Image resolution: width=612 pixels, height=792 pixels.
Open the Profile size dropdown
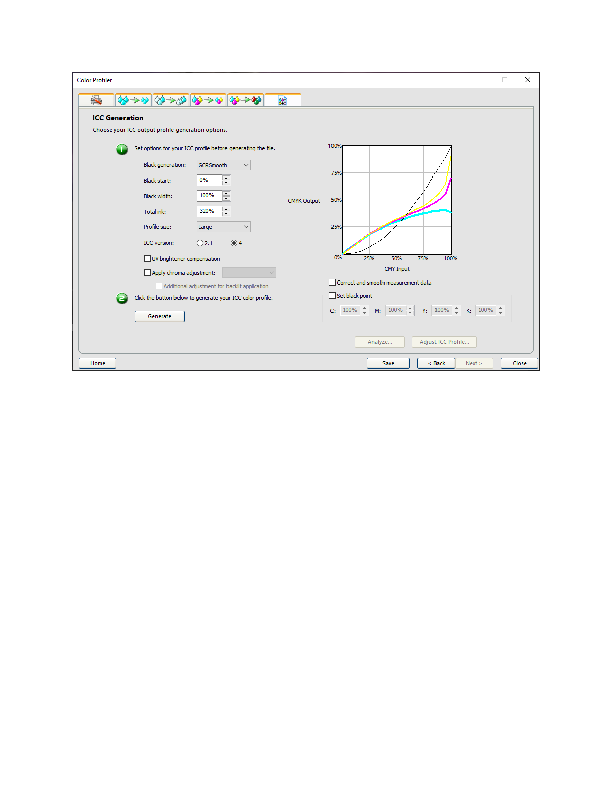pos(224,227)
